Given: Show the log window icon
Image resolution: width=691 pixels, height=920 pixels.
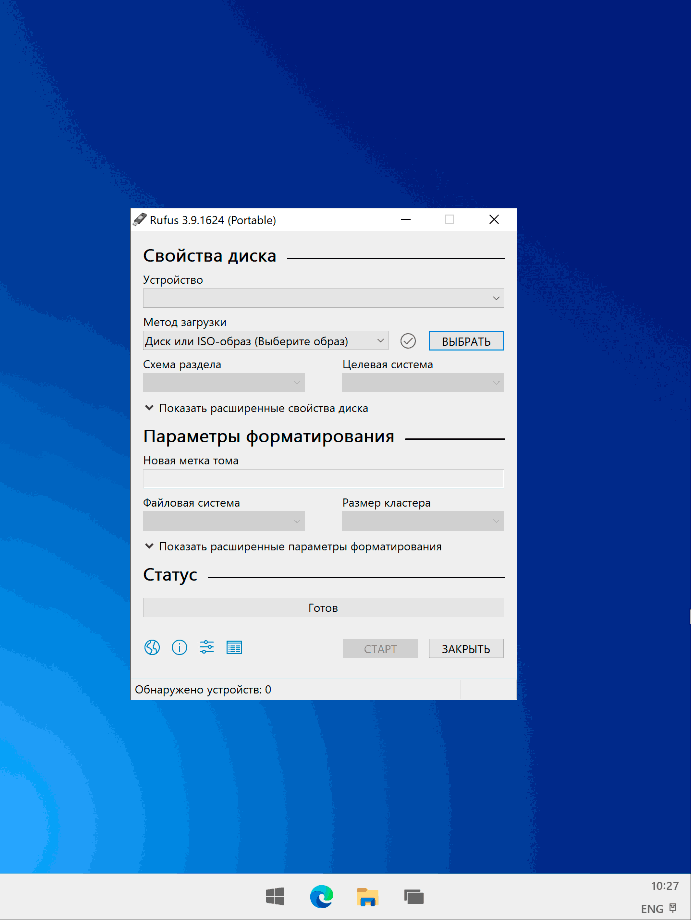Looking at the screenshot, I should point(234,648).
